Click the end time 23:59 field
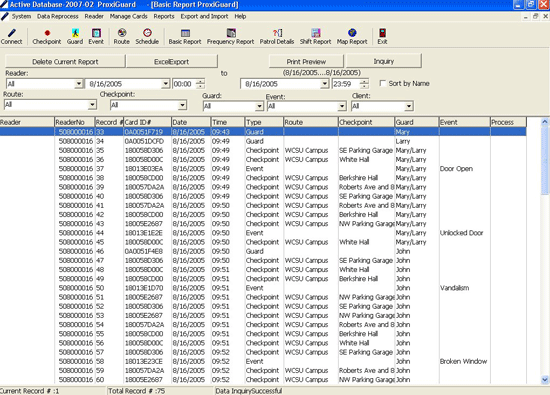 pyautogui.click(x=345, y=84)
